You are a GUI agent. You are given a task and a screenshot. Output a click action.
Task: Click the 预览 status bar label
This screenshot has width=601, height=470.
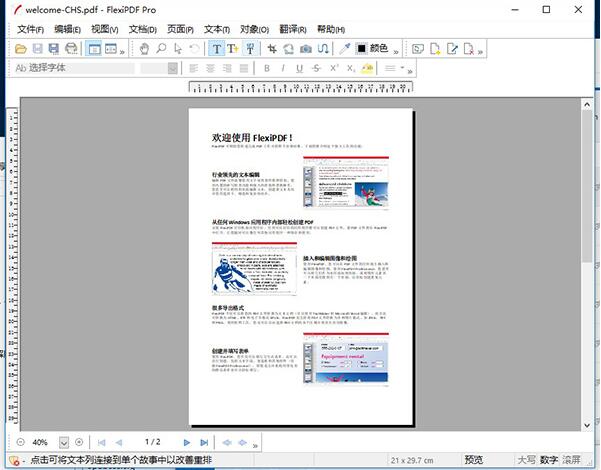(474, 459)
